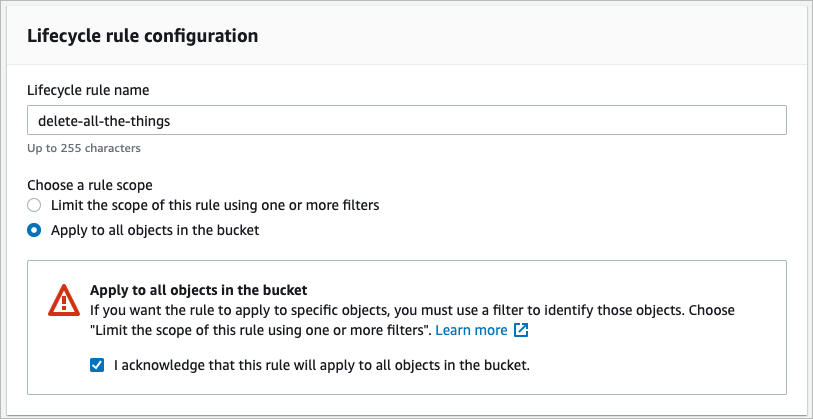Select the "Limit the scope" radio button
Image resolution: width=813 pixels, height=419 pixels.
(x=34, y=205)
